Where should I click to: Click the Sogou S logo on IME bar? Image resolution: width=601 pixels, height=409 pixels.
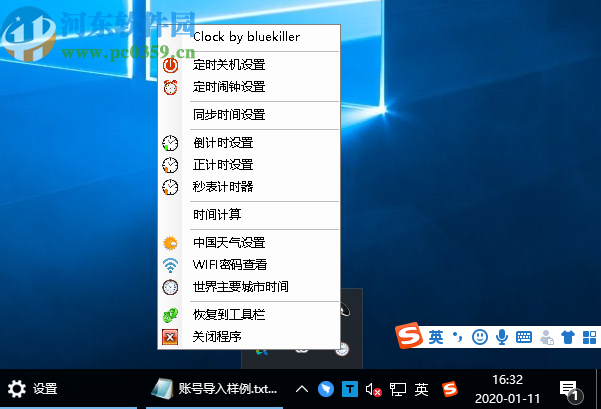409,336
